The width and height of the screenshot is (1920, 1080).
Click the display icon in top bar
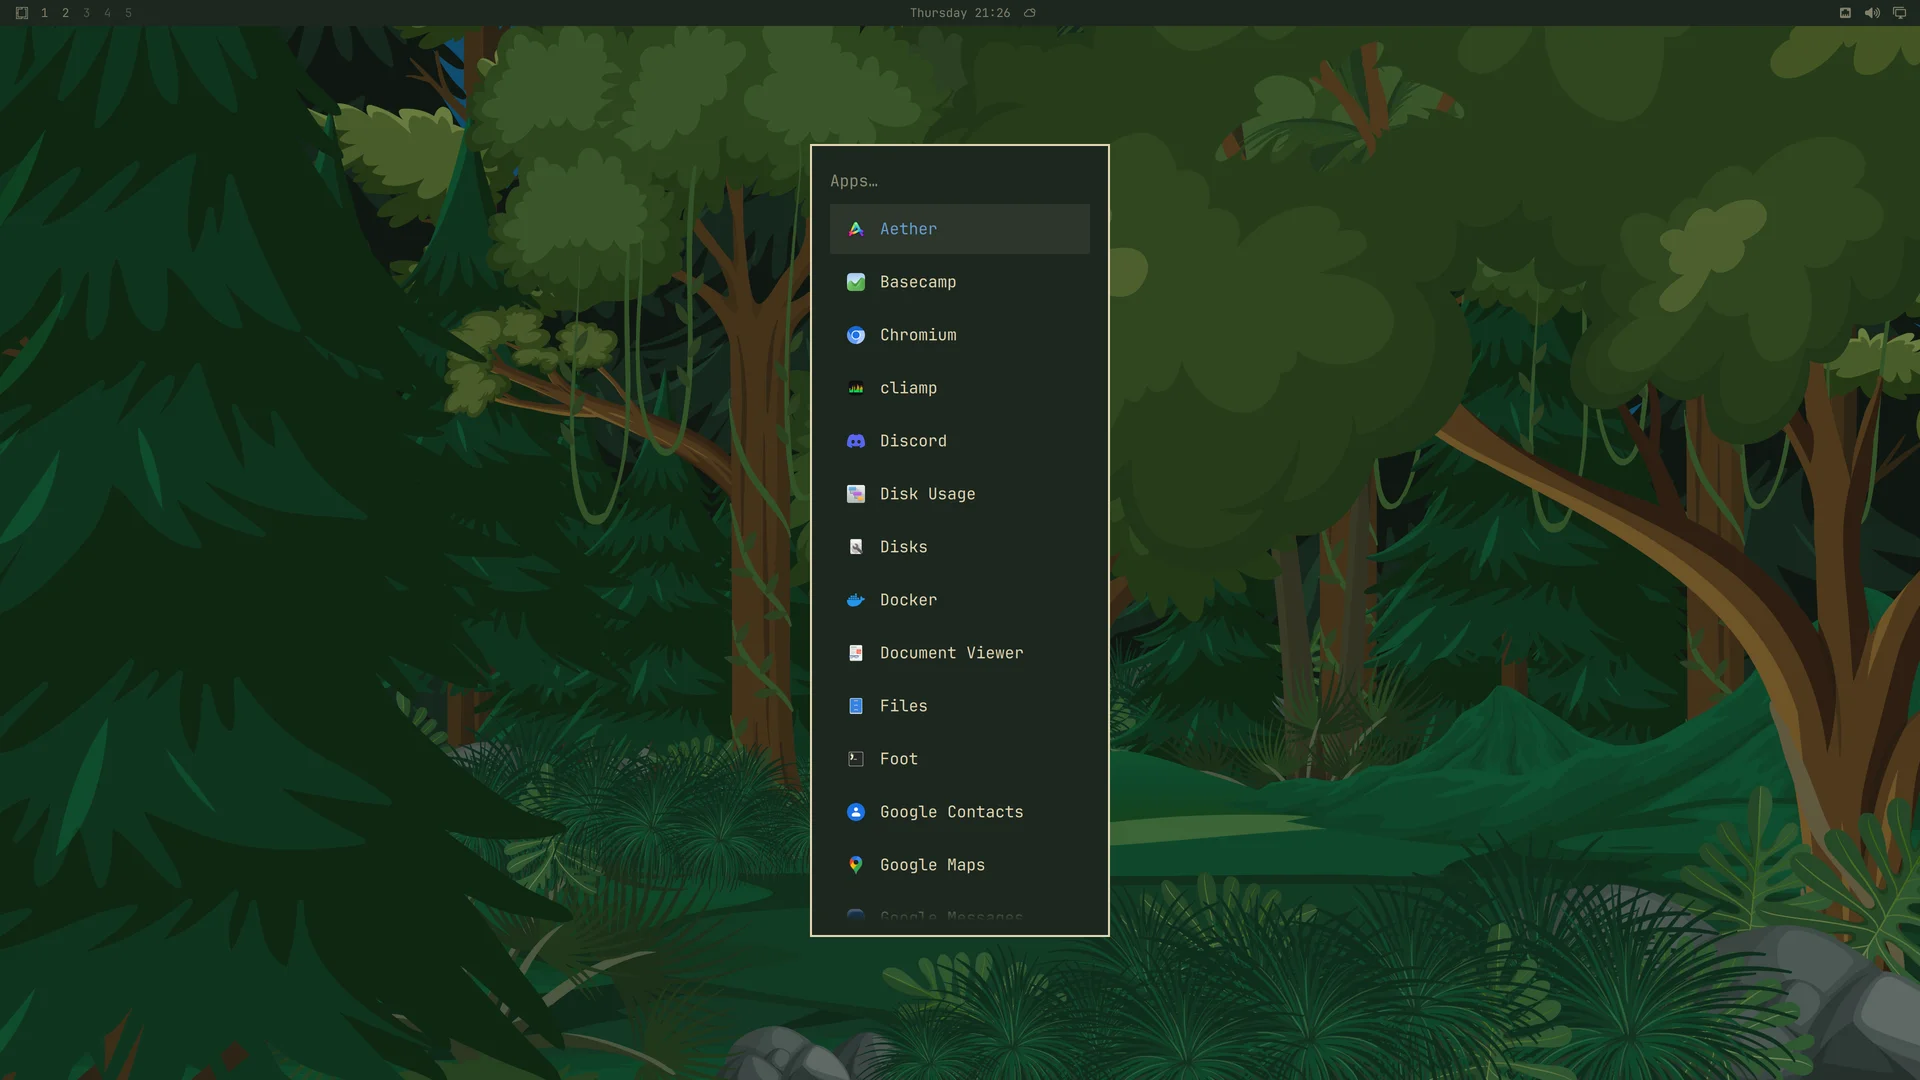click(x=1899, y=13)
